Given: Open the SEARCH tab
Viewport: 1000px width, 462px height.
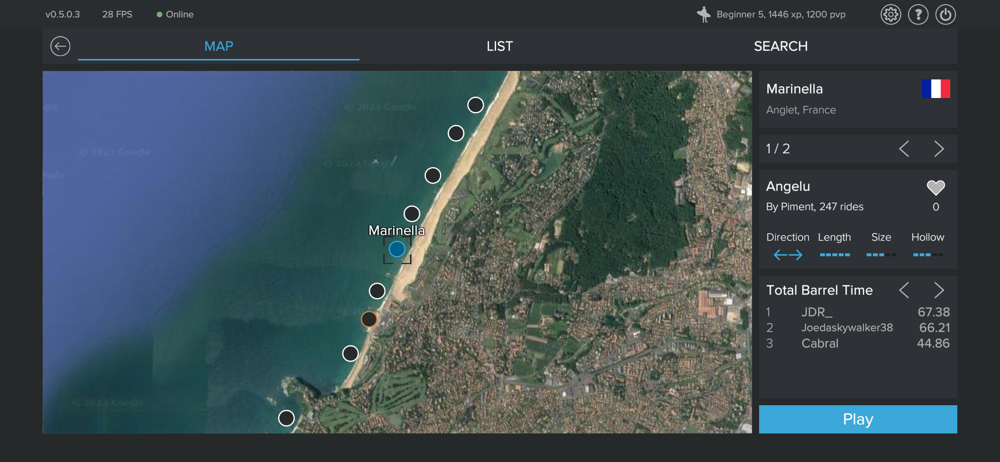Looking at the screenshot, I should point(781,47).
